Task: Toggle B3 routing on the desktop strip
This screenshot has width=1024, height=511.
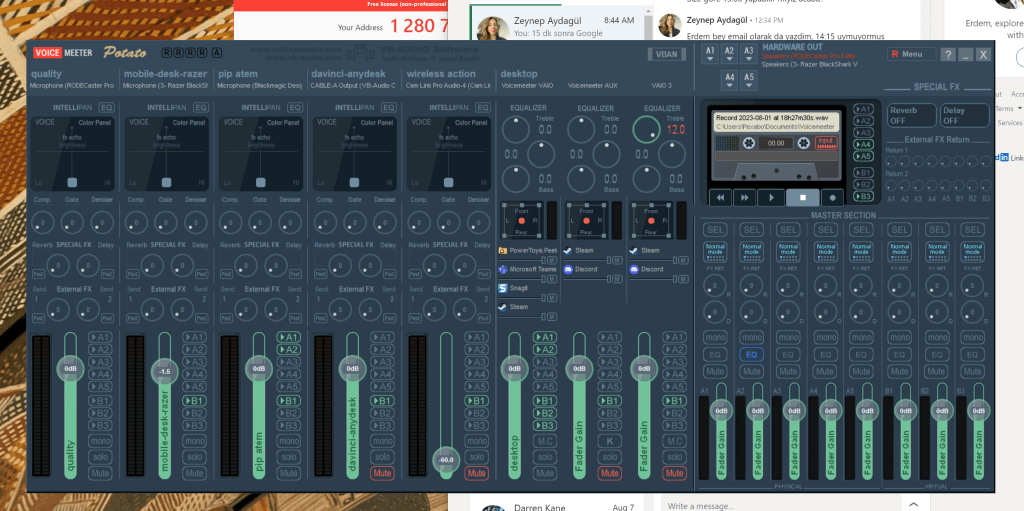Action: point(545,425)
